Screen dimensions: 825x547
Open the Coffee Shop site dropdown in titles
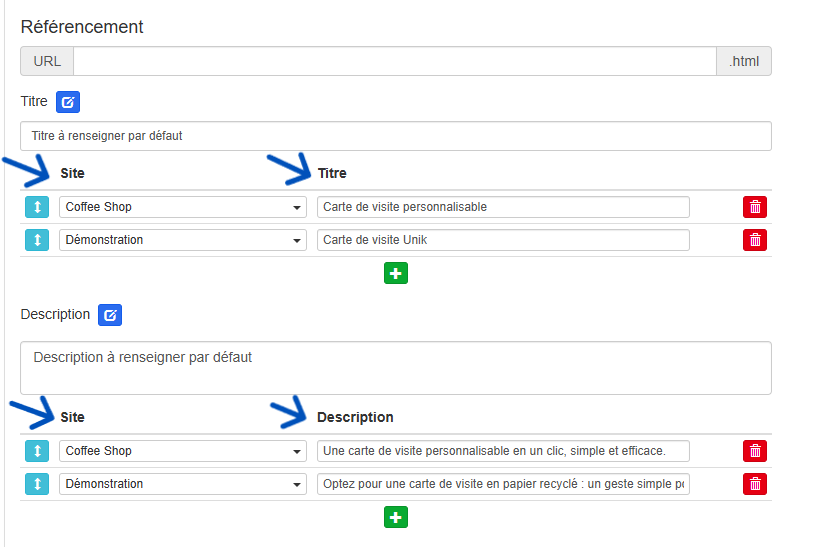click(183, 207)
